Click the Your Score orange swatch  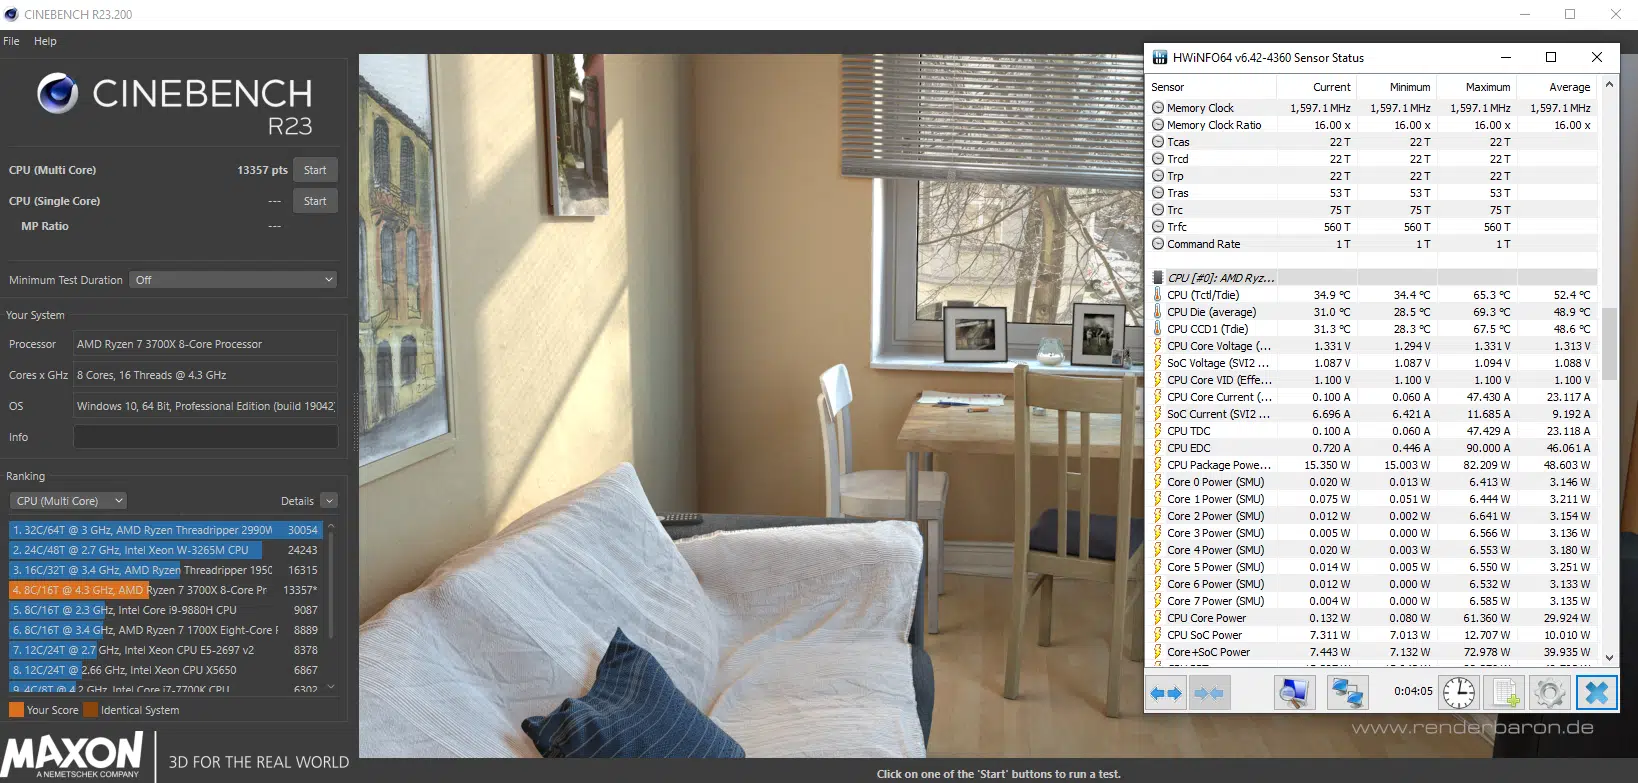(16, 710)
